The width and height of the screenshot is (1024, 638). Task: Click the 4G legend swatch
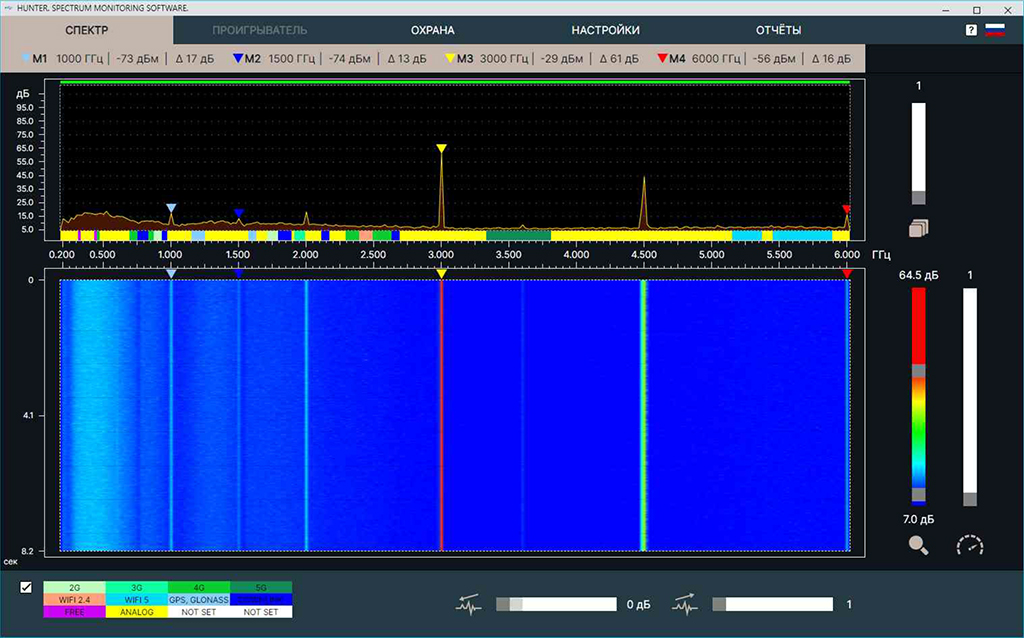199,588
